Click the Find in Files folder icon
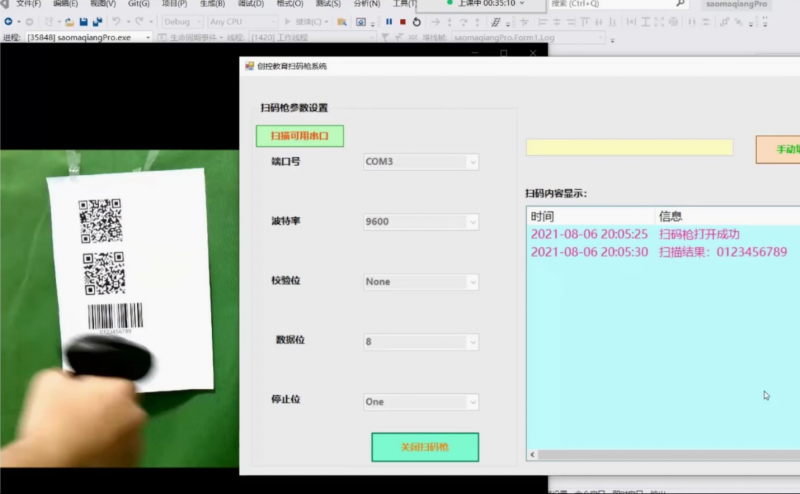800x494 pixels. (342, 22)
